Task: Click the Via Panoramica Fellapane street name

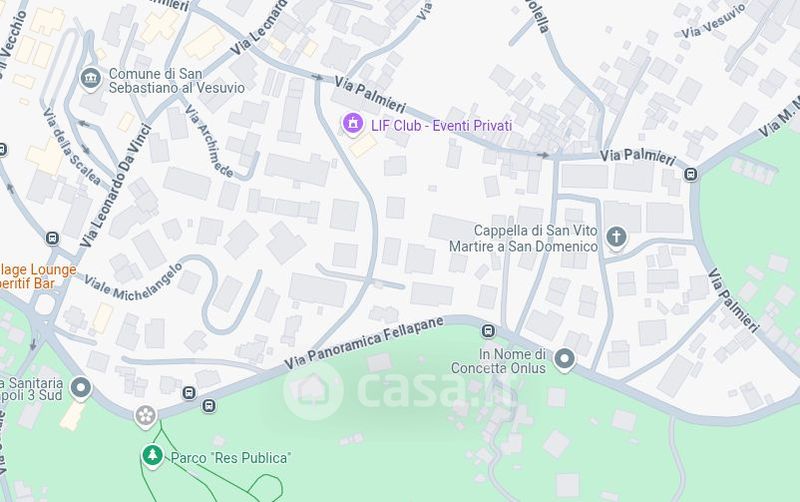Action: 364,342
